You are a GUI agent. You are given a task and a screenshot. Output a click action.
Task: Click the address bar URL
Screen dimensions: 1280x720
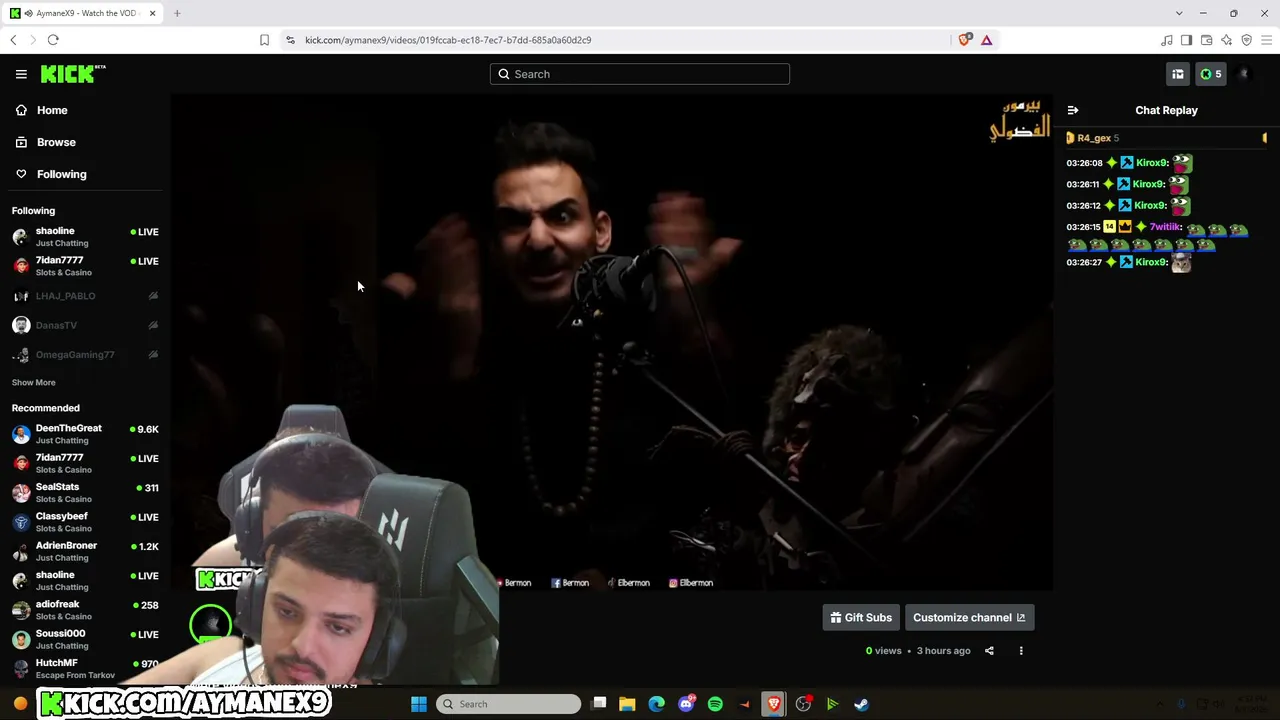point(448,40)
